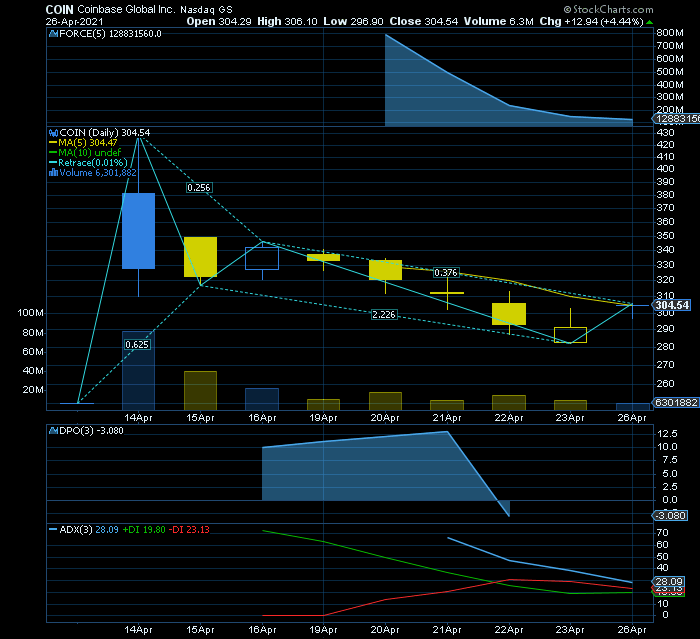Click the 2.226 retracement label
The width and height of the screenshot is (700, 639).
click(x=384, y=314)
